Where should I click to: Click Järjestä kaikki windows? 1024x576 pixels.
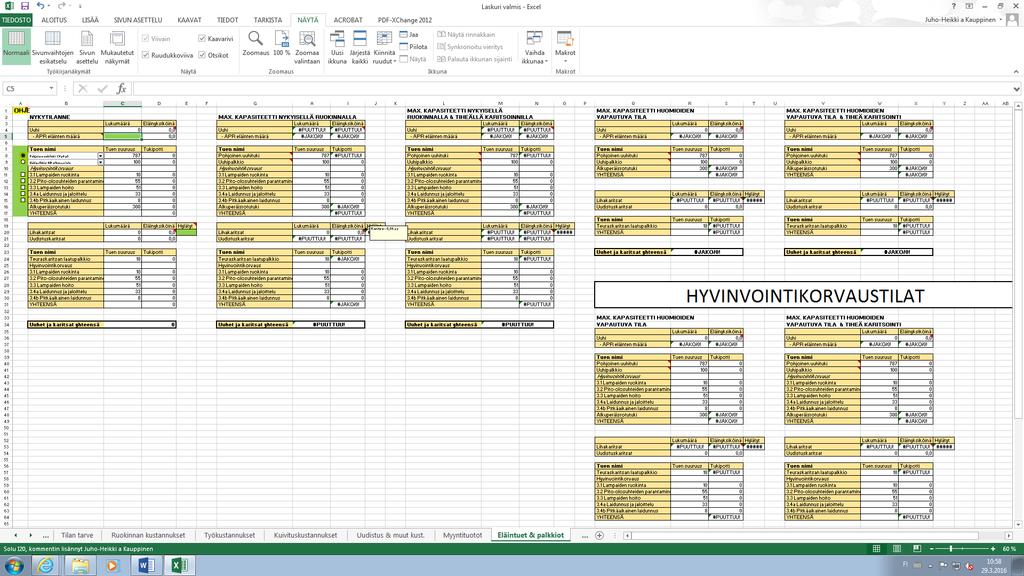pos(360,47)
